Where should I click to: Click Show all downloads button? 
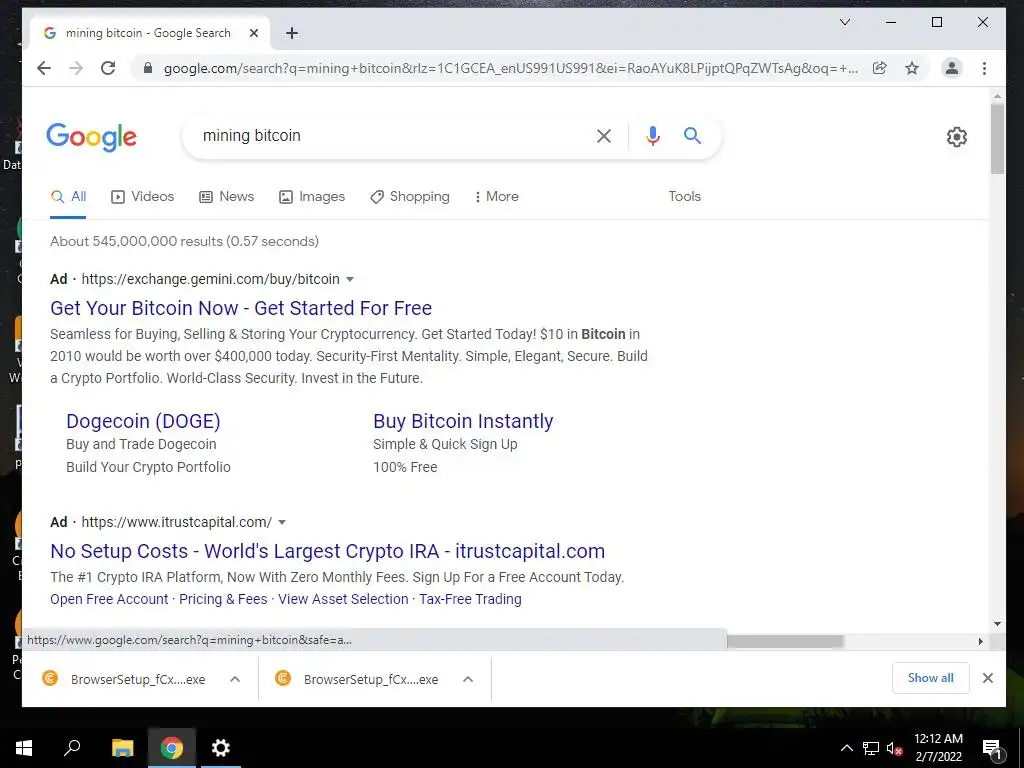coord(930,678)
